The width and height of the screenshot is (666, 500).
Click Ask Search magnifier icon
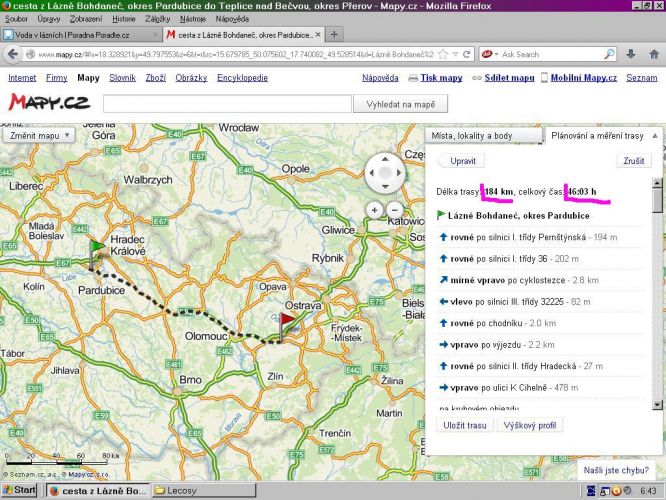pyautogui.click(x=610, y=54)
